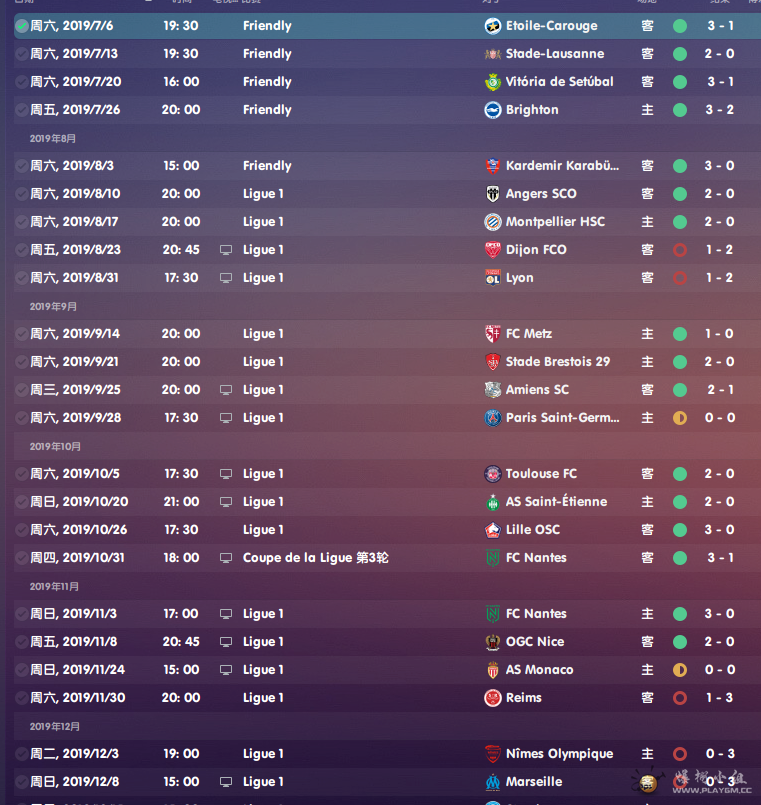Open the Lille OSC team link
The width and height of the screenshot is (761, 805).
pyautogui.click(x=533, y=530)
